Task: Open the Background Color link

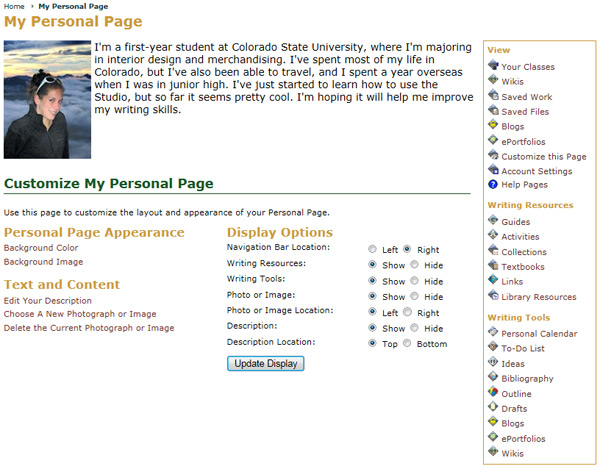Action: pyautogui.click(x=41, y=248)
